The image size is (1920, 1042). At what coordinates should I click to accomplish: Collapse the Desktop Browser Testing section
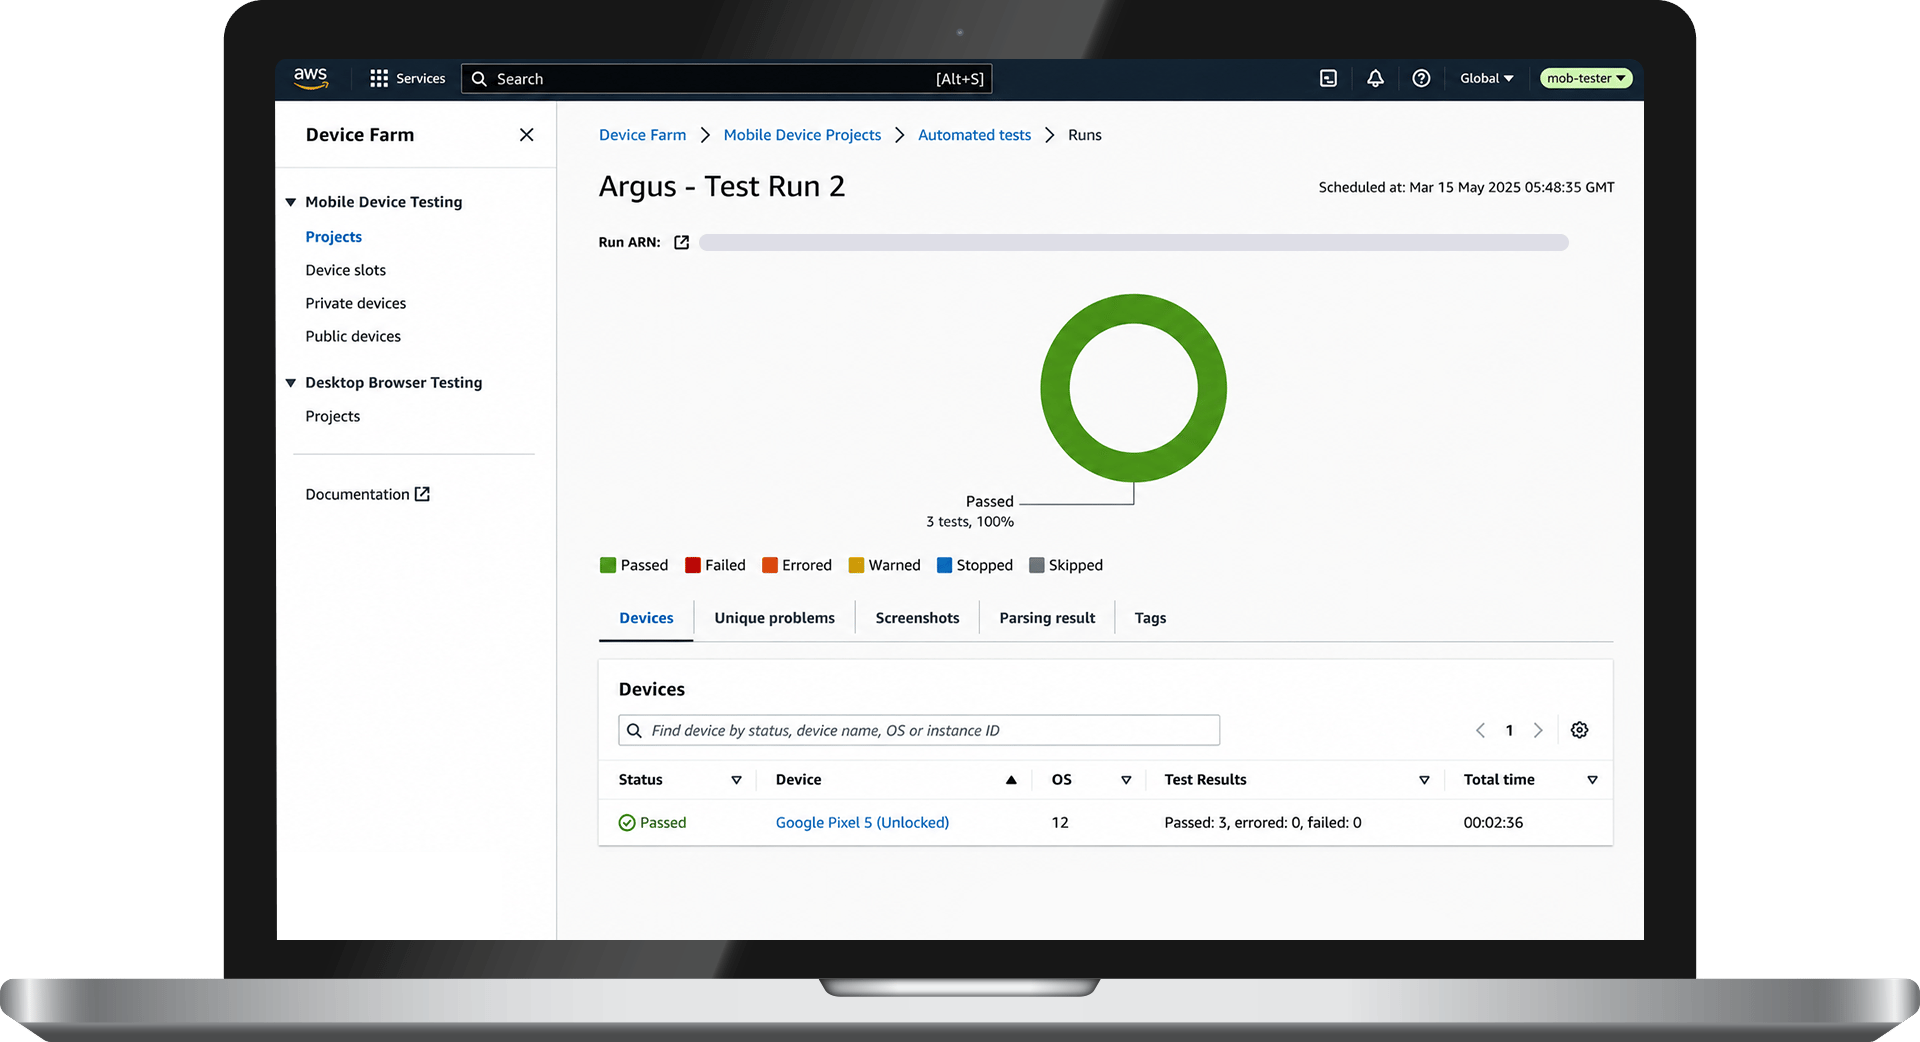291,383
